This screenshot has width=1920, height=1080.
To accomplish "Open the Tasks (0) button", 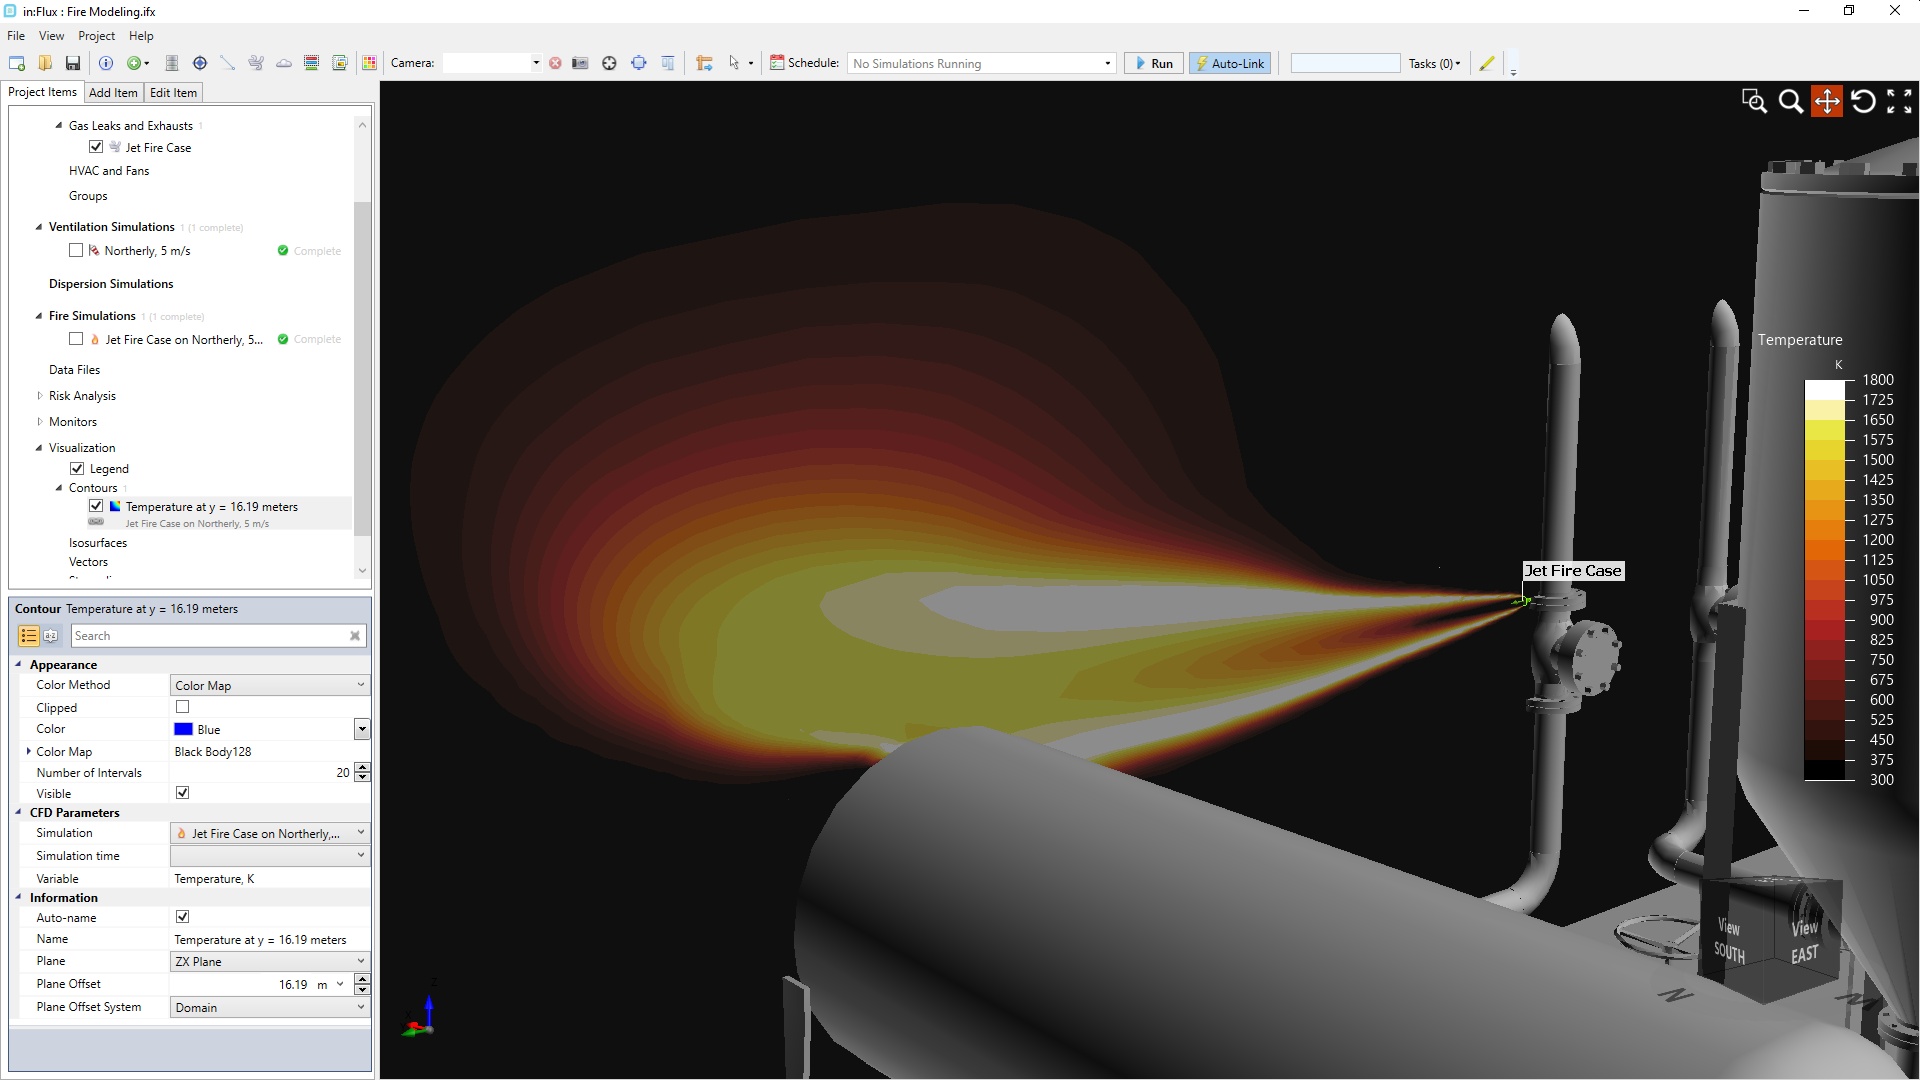I will point(1434,63).
